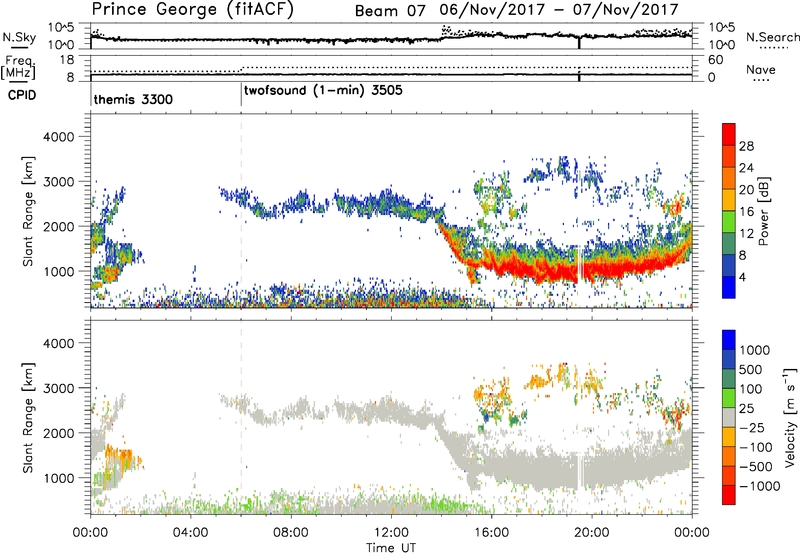Image resolution: width=800 pixels, height=554 pixels.
Task: Click the 'twofsound (1-min) 3505' CPID text
Action: point(323,91)
